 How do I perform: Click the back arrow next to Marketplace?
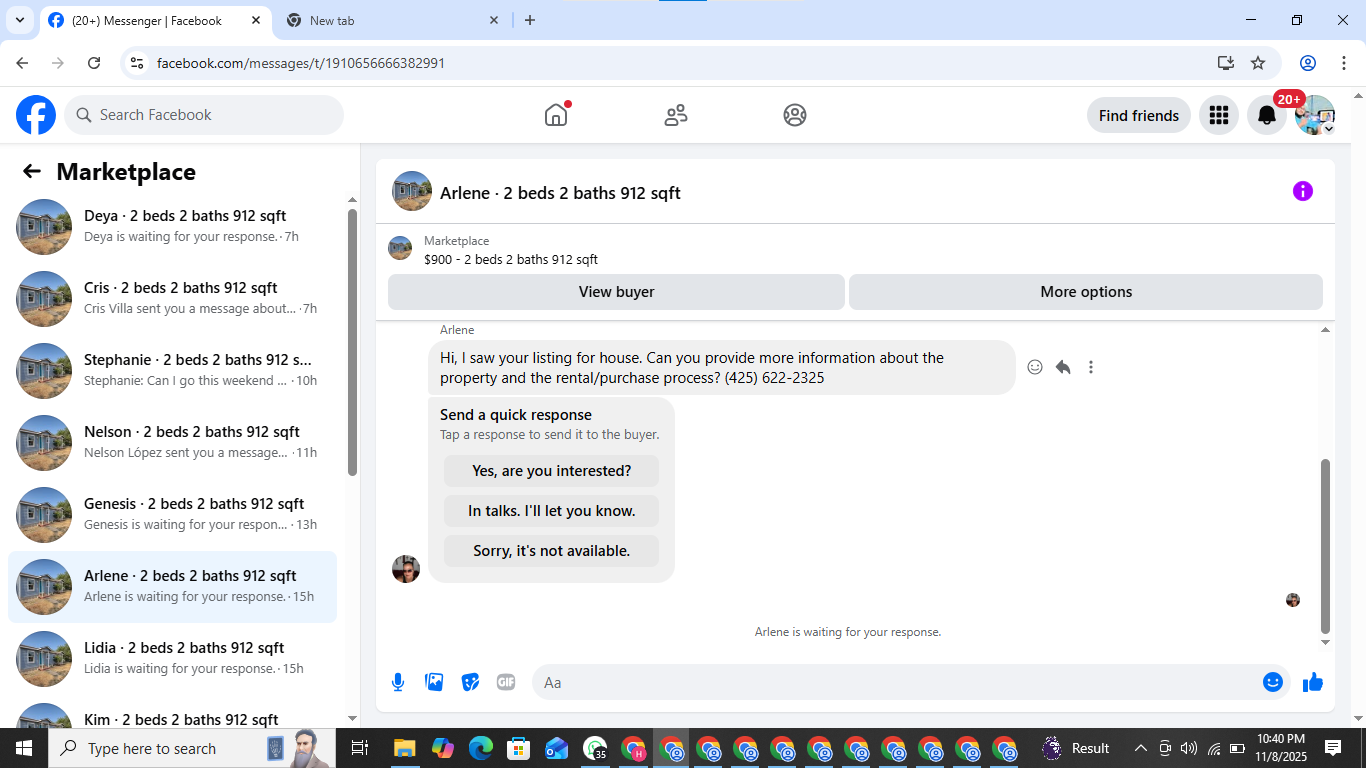point(32,171)
